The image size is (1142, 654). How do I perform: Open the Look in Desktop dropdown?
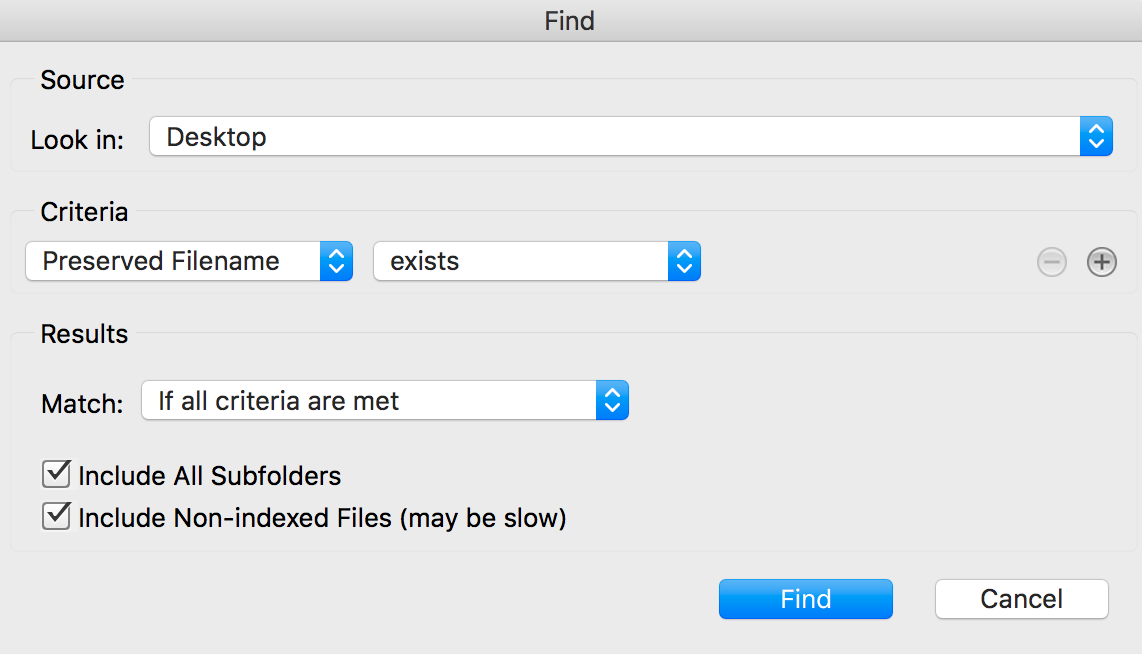click(x=614, y=137)
